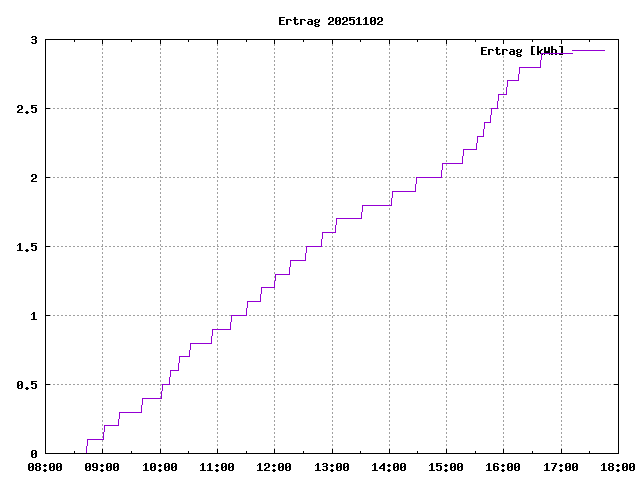Click the purple legend line sample

(x=588, y=50)
